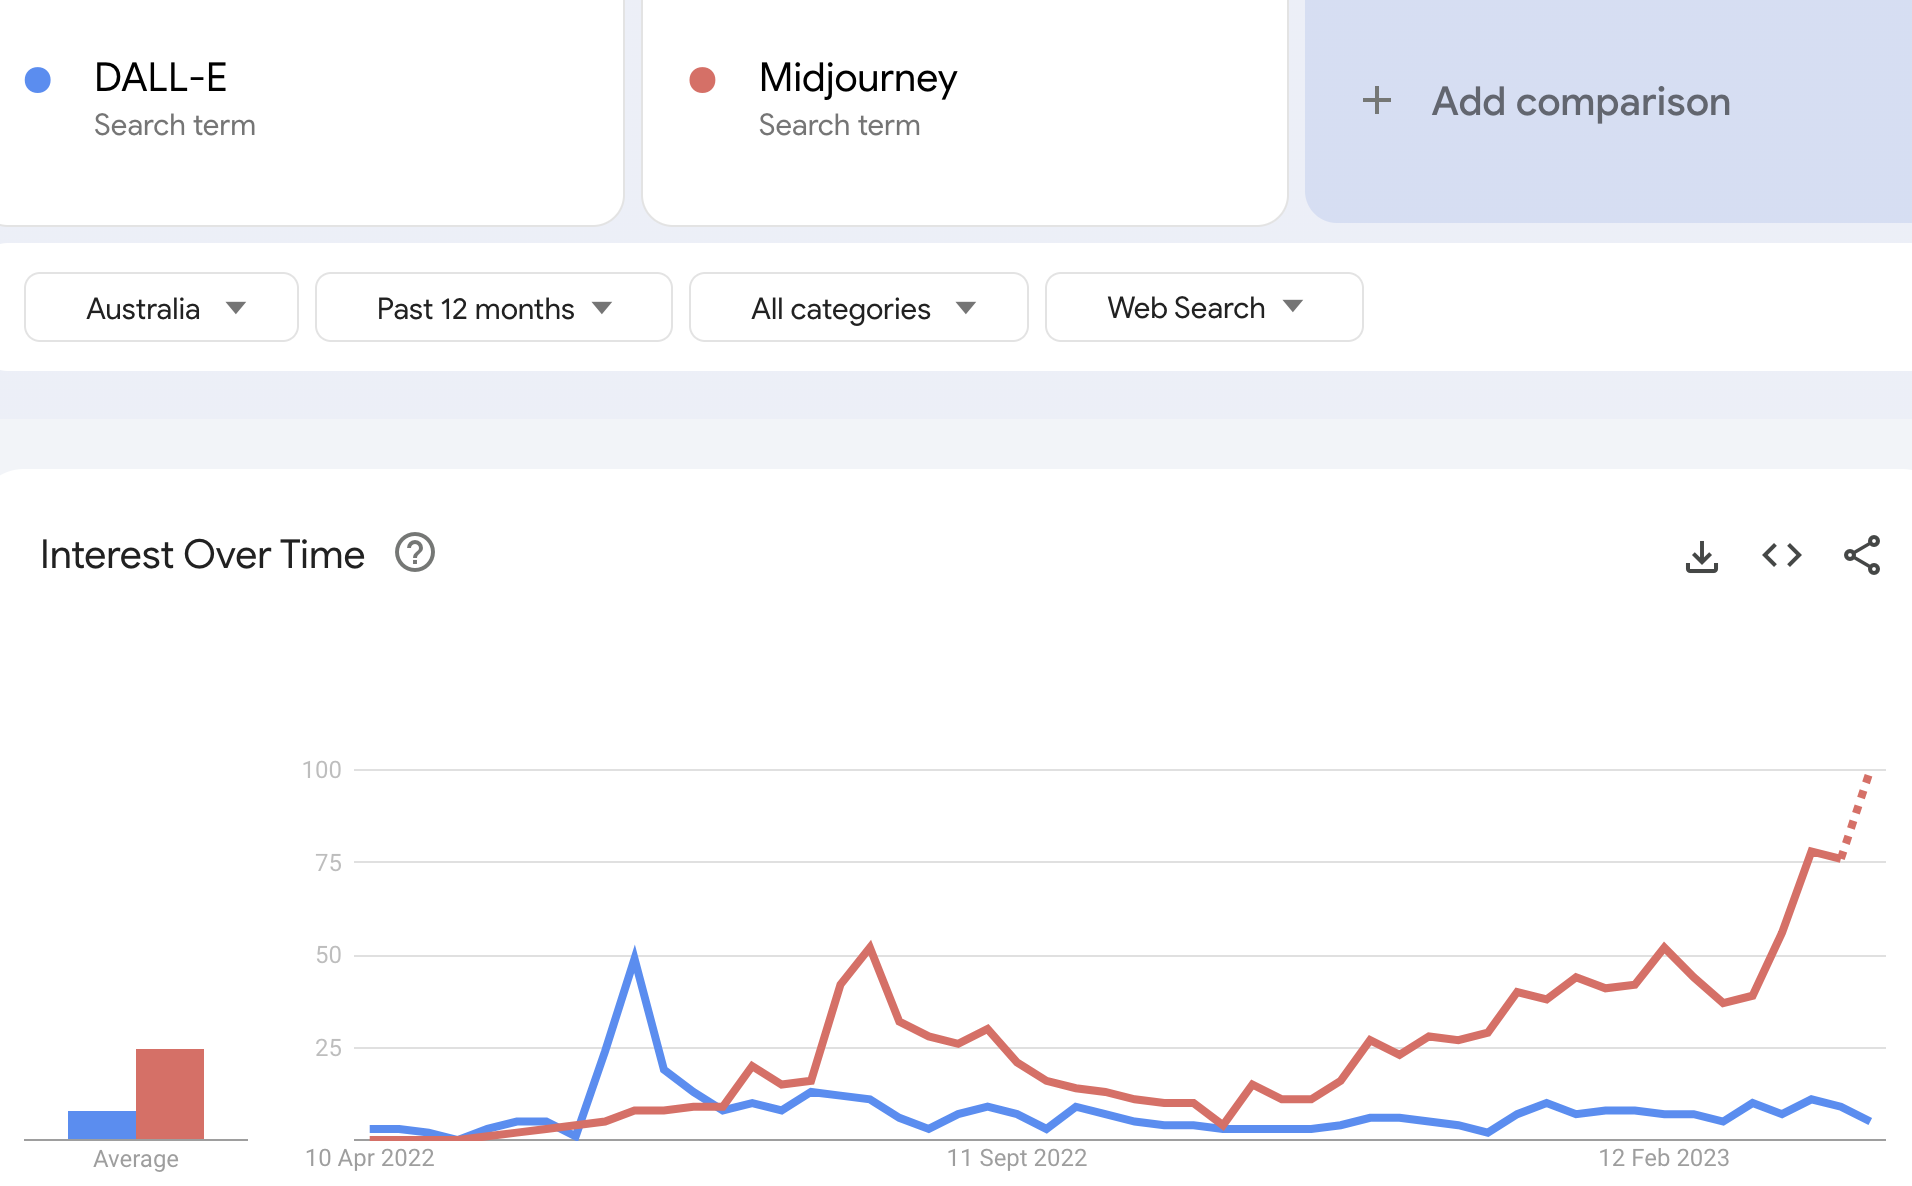Open the embed code icon
This screenshot has height=1186, width=1912.
click(x=1781, y=555)
